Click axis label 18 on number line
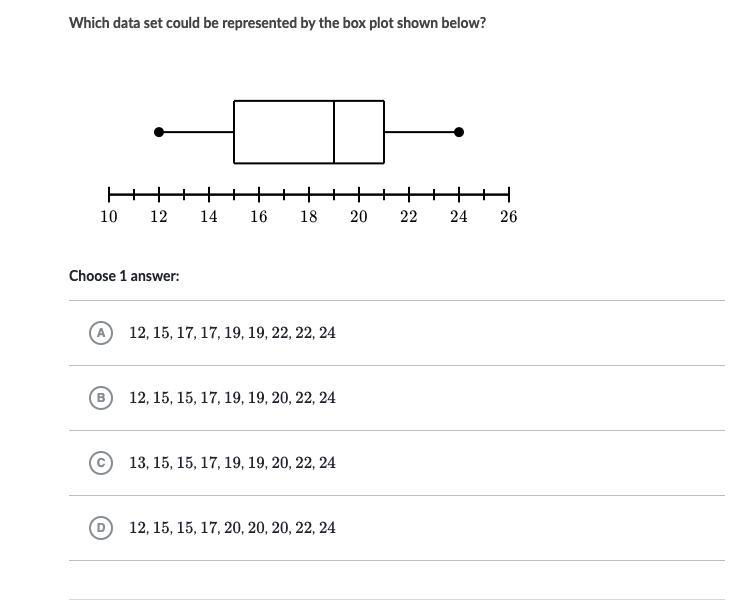 click(308, 216)
